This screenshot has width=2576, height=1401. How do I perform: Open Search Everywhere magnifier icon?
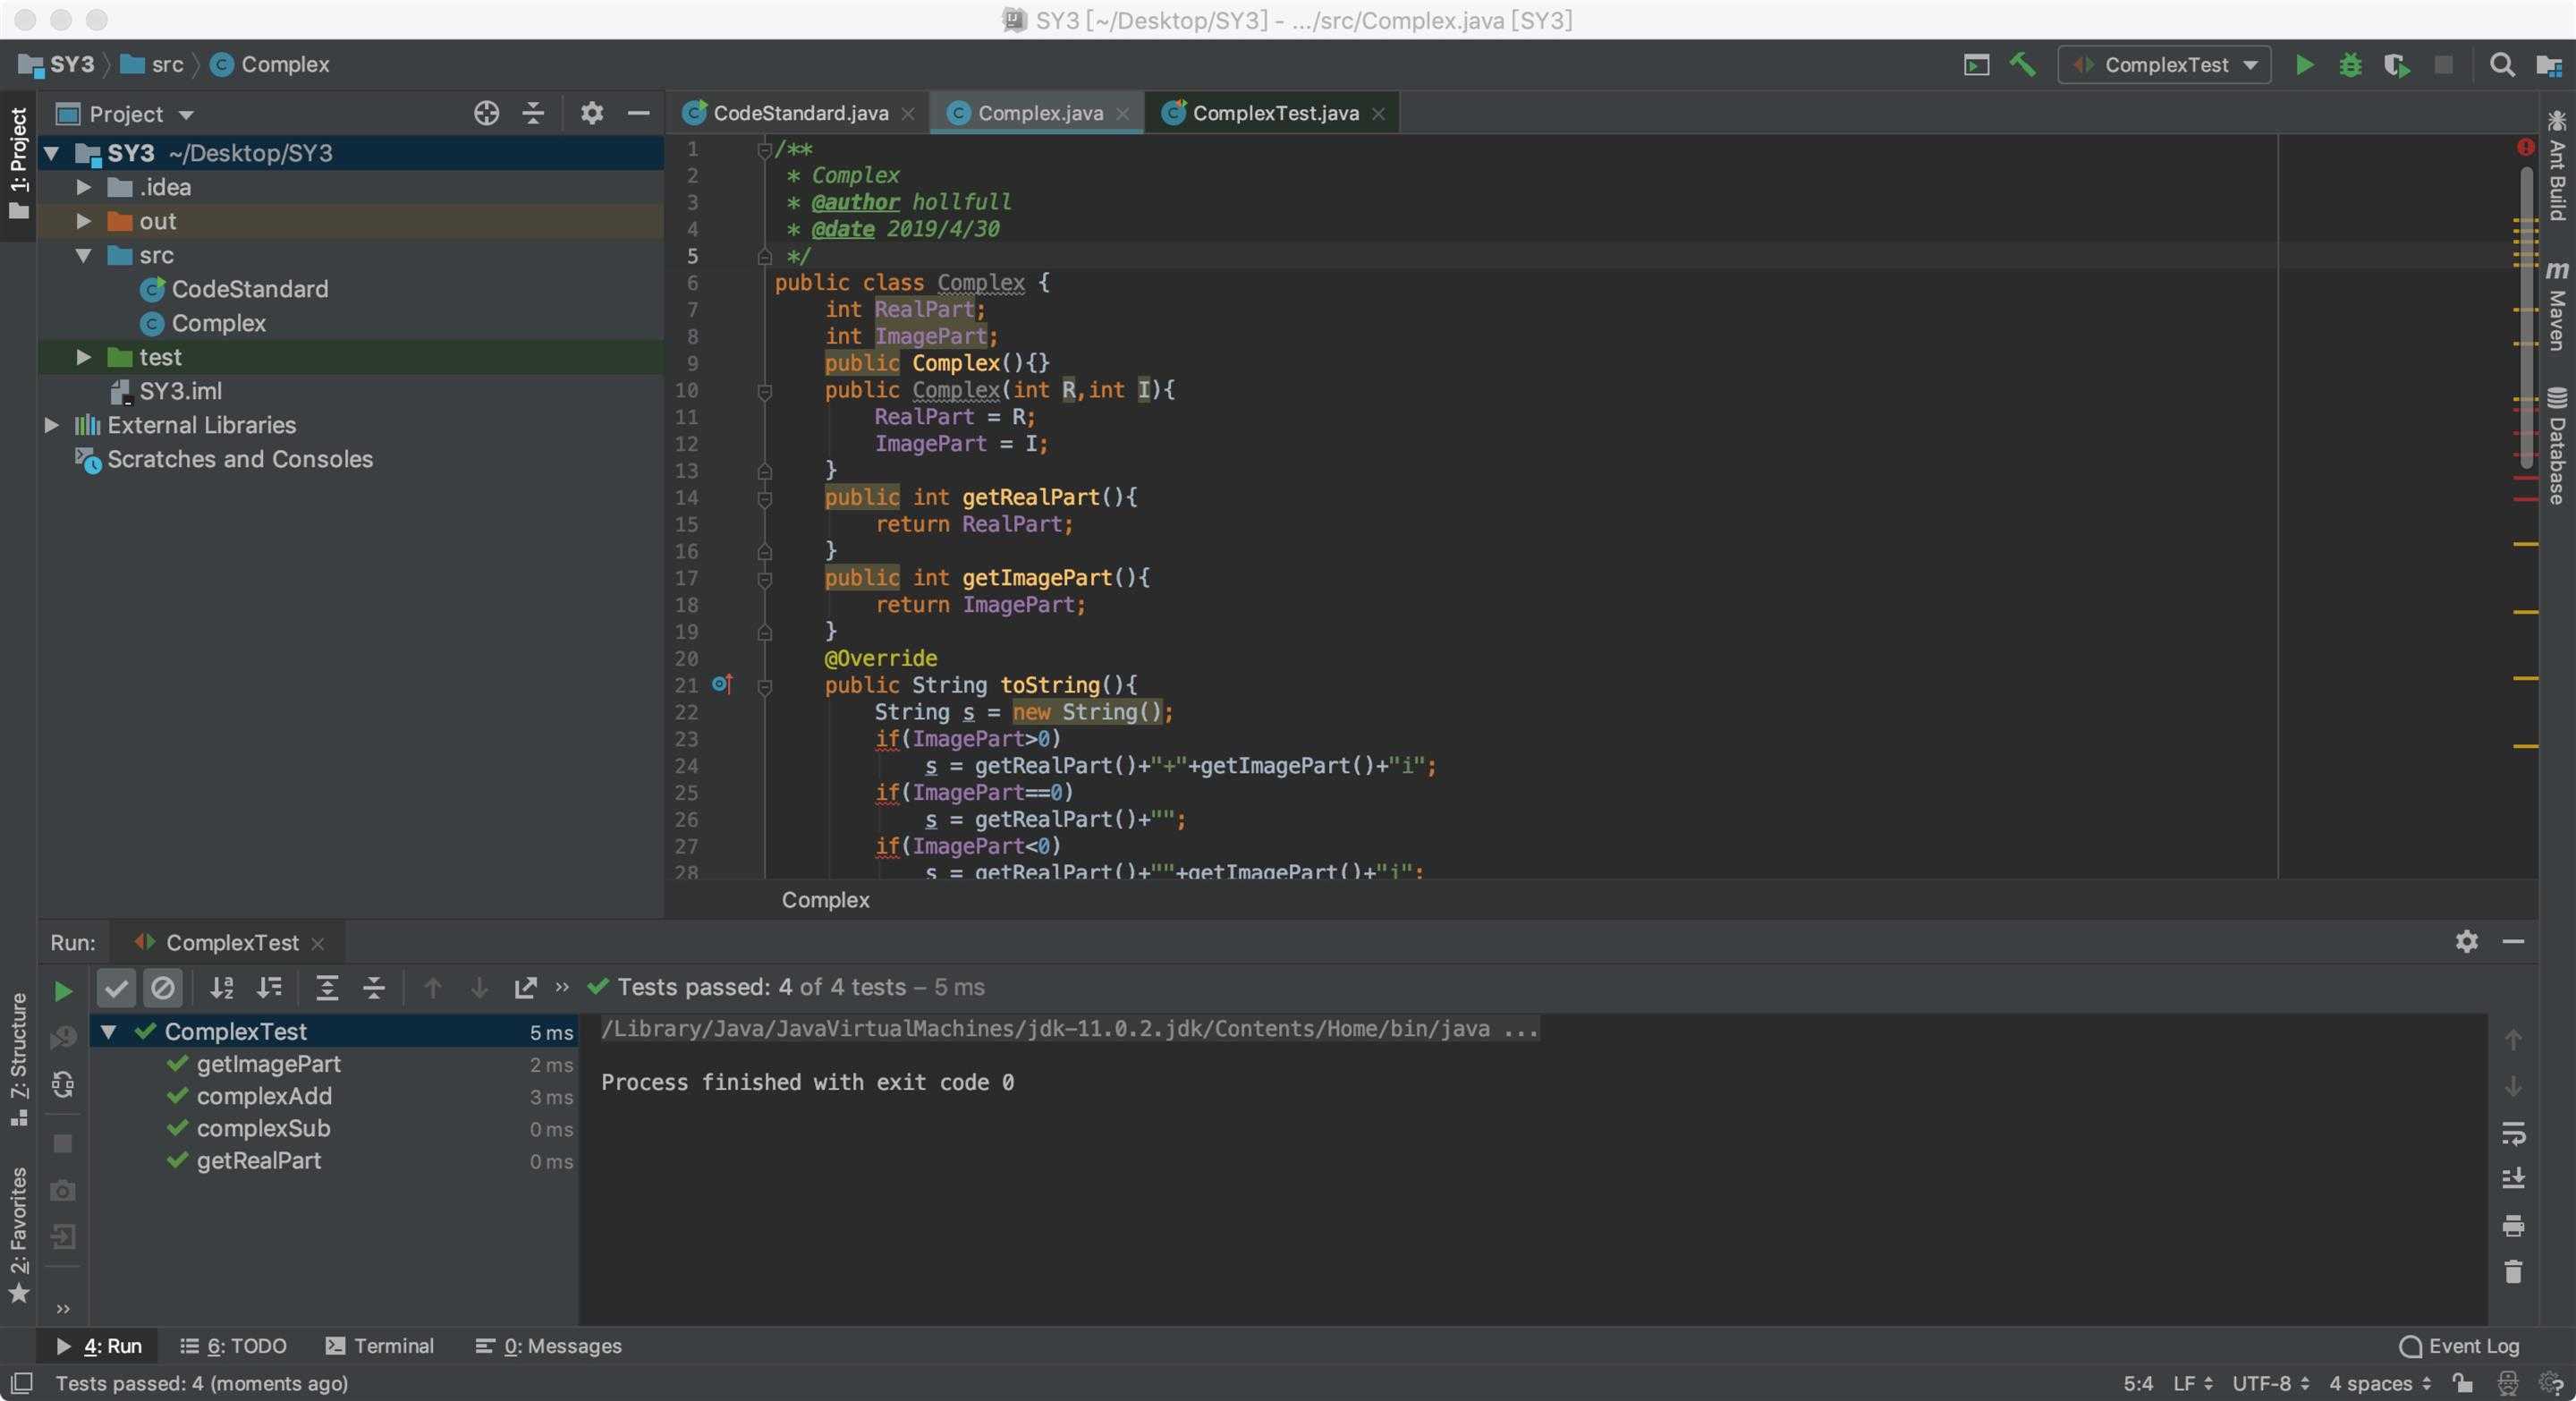(x=2501, y=65)
